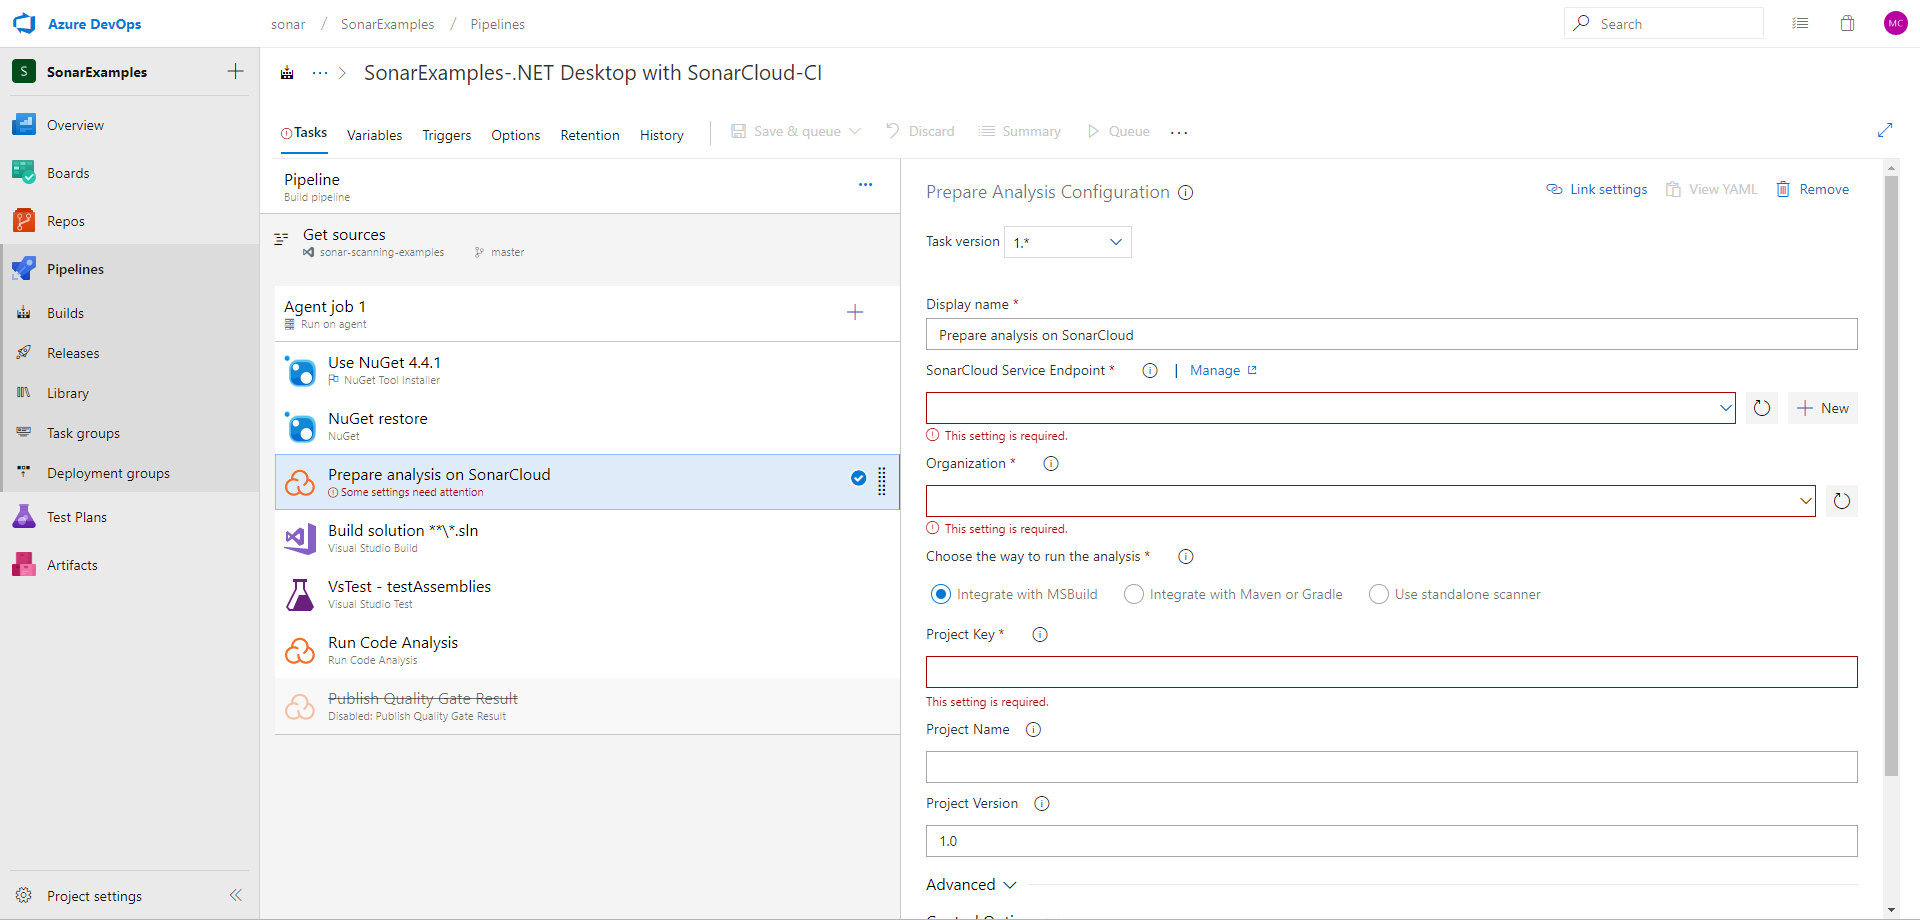Select Use standalone scanner
Image resolution: width=1920 pixels, height=920 pixels.
point(1379,593)
